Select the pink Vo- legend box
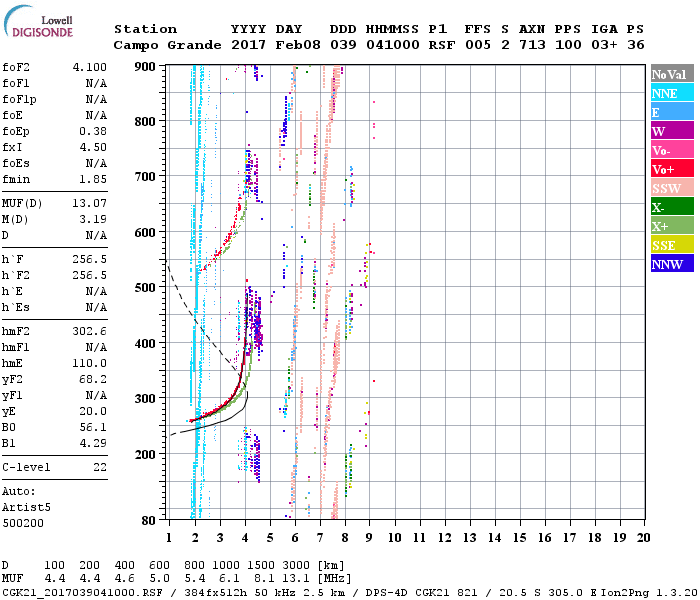This screenshot has width=700, height=600. [670, 150]
